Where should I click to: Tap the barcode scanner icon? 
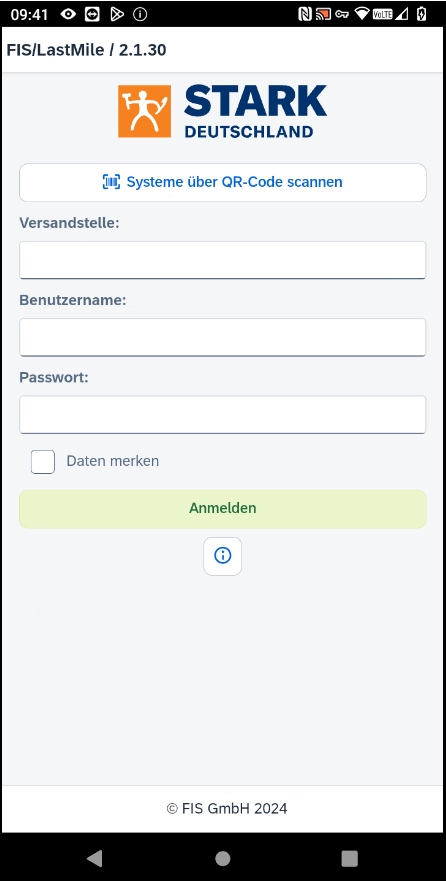[x=111, y=181]
